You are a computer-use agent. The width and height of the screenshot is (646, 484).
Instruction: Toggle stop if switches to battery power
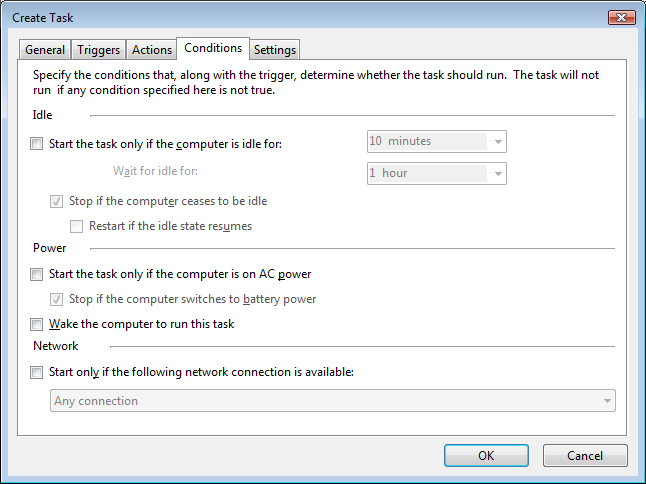pos(56,299)
